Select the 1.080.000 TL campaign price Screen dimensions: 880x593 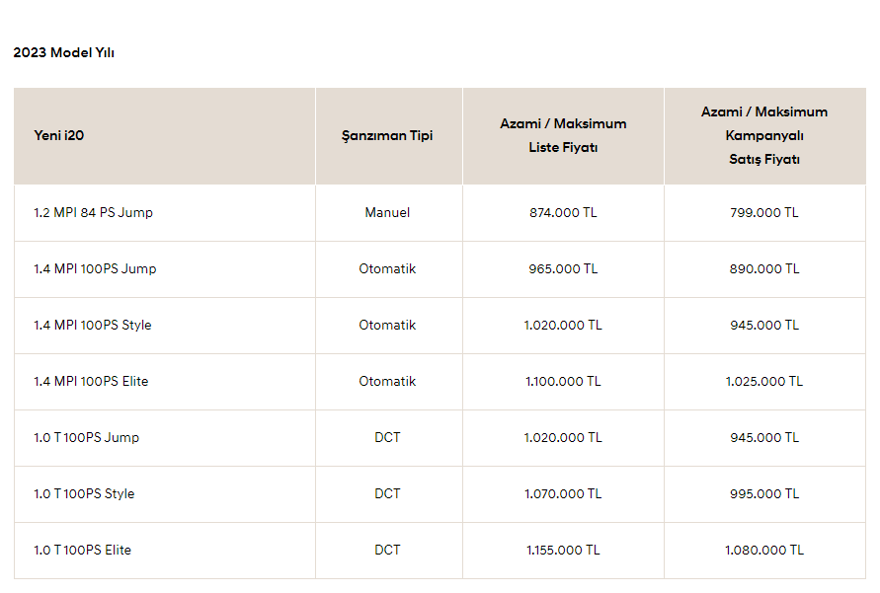(764, 550)
